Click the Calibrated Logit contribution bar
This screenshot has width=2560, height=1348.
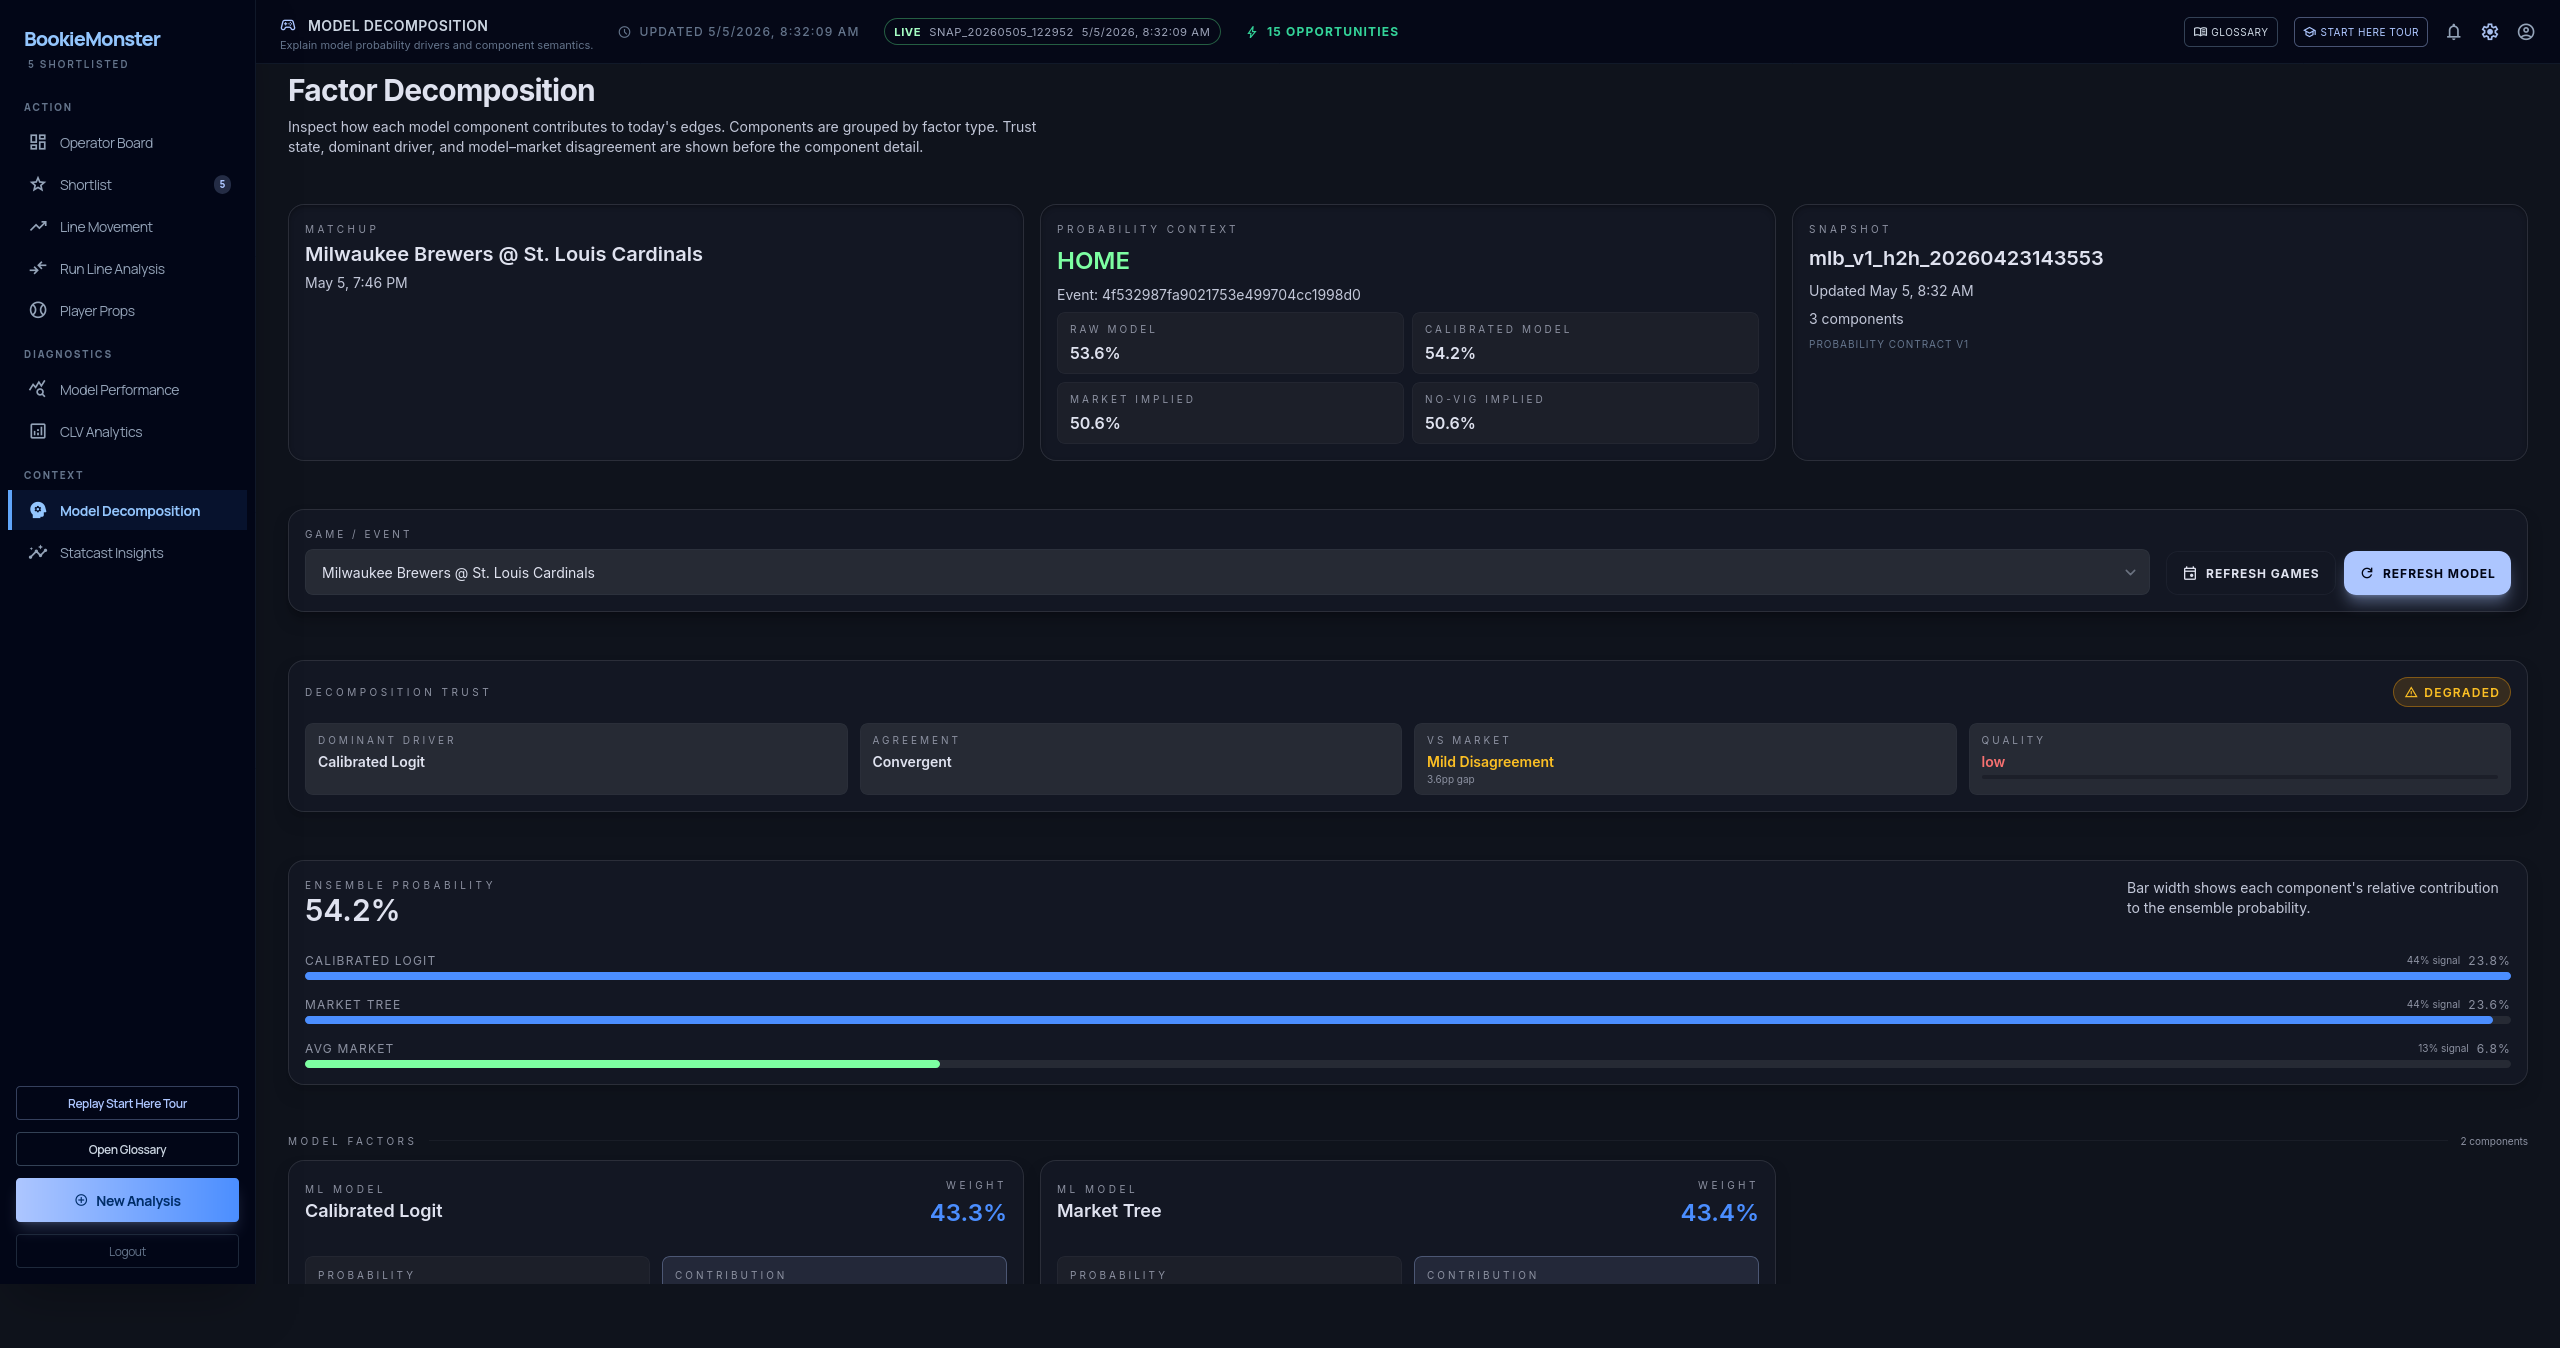pos(1408,975)
